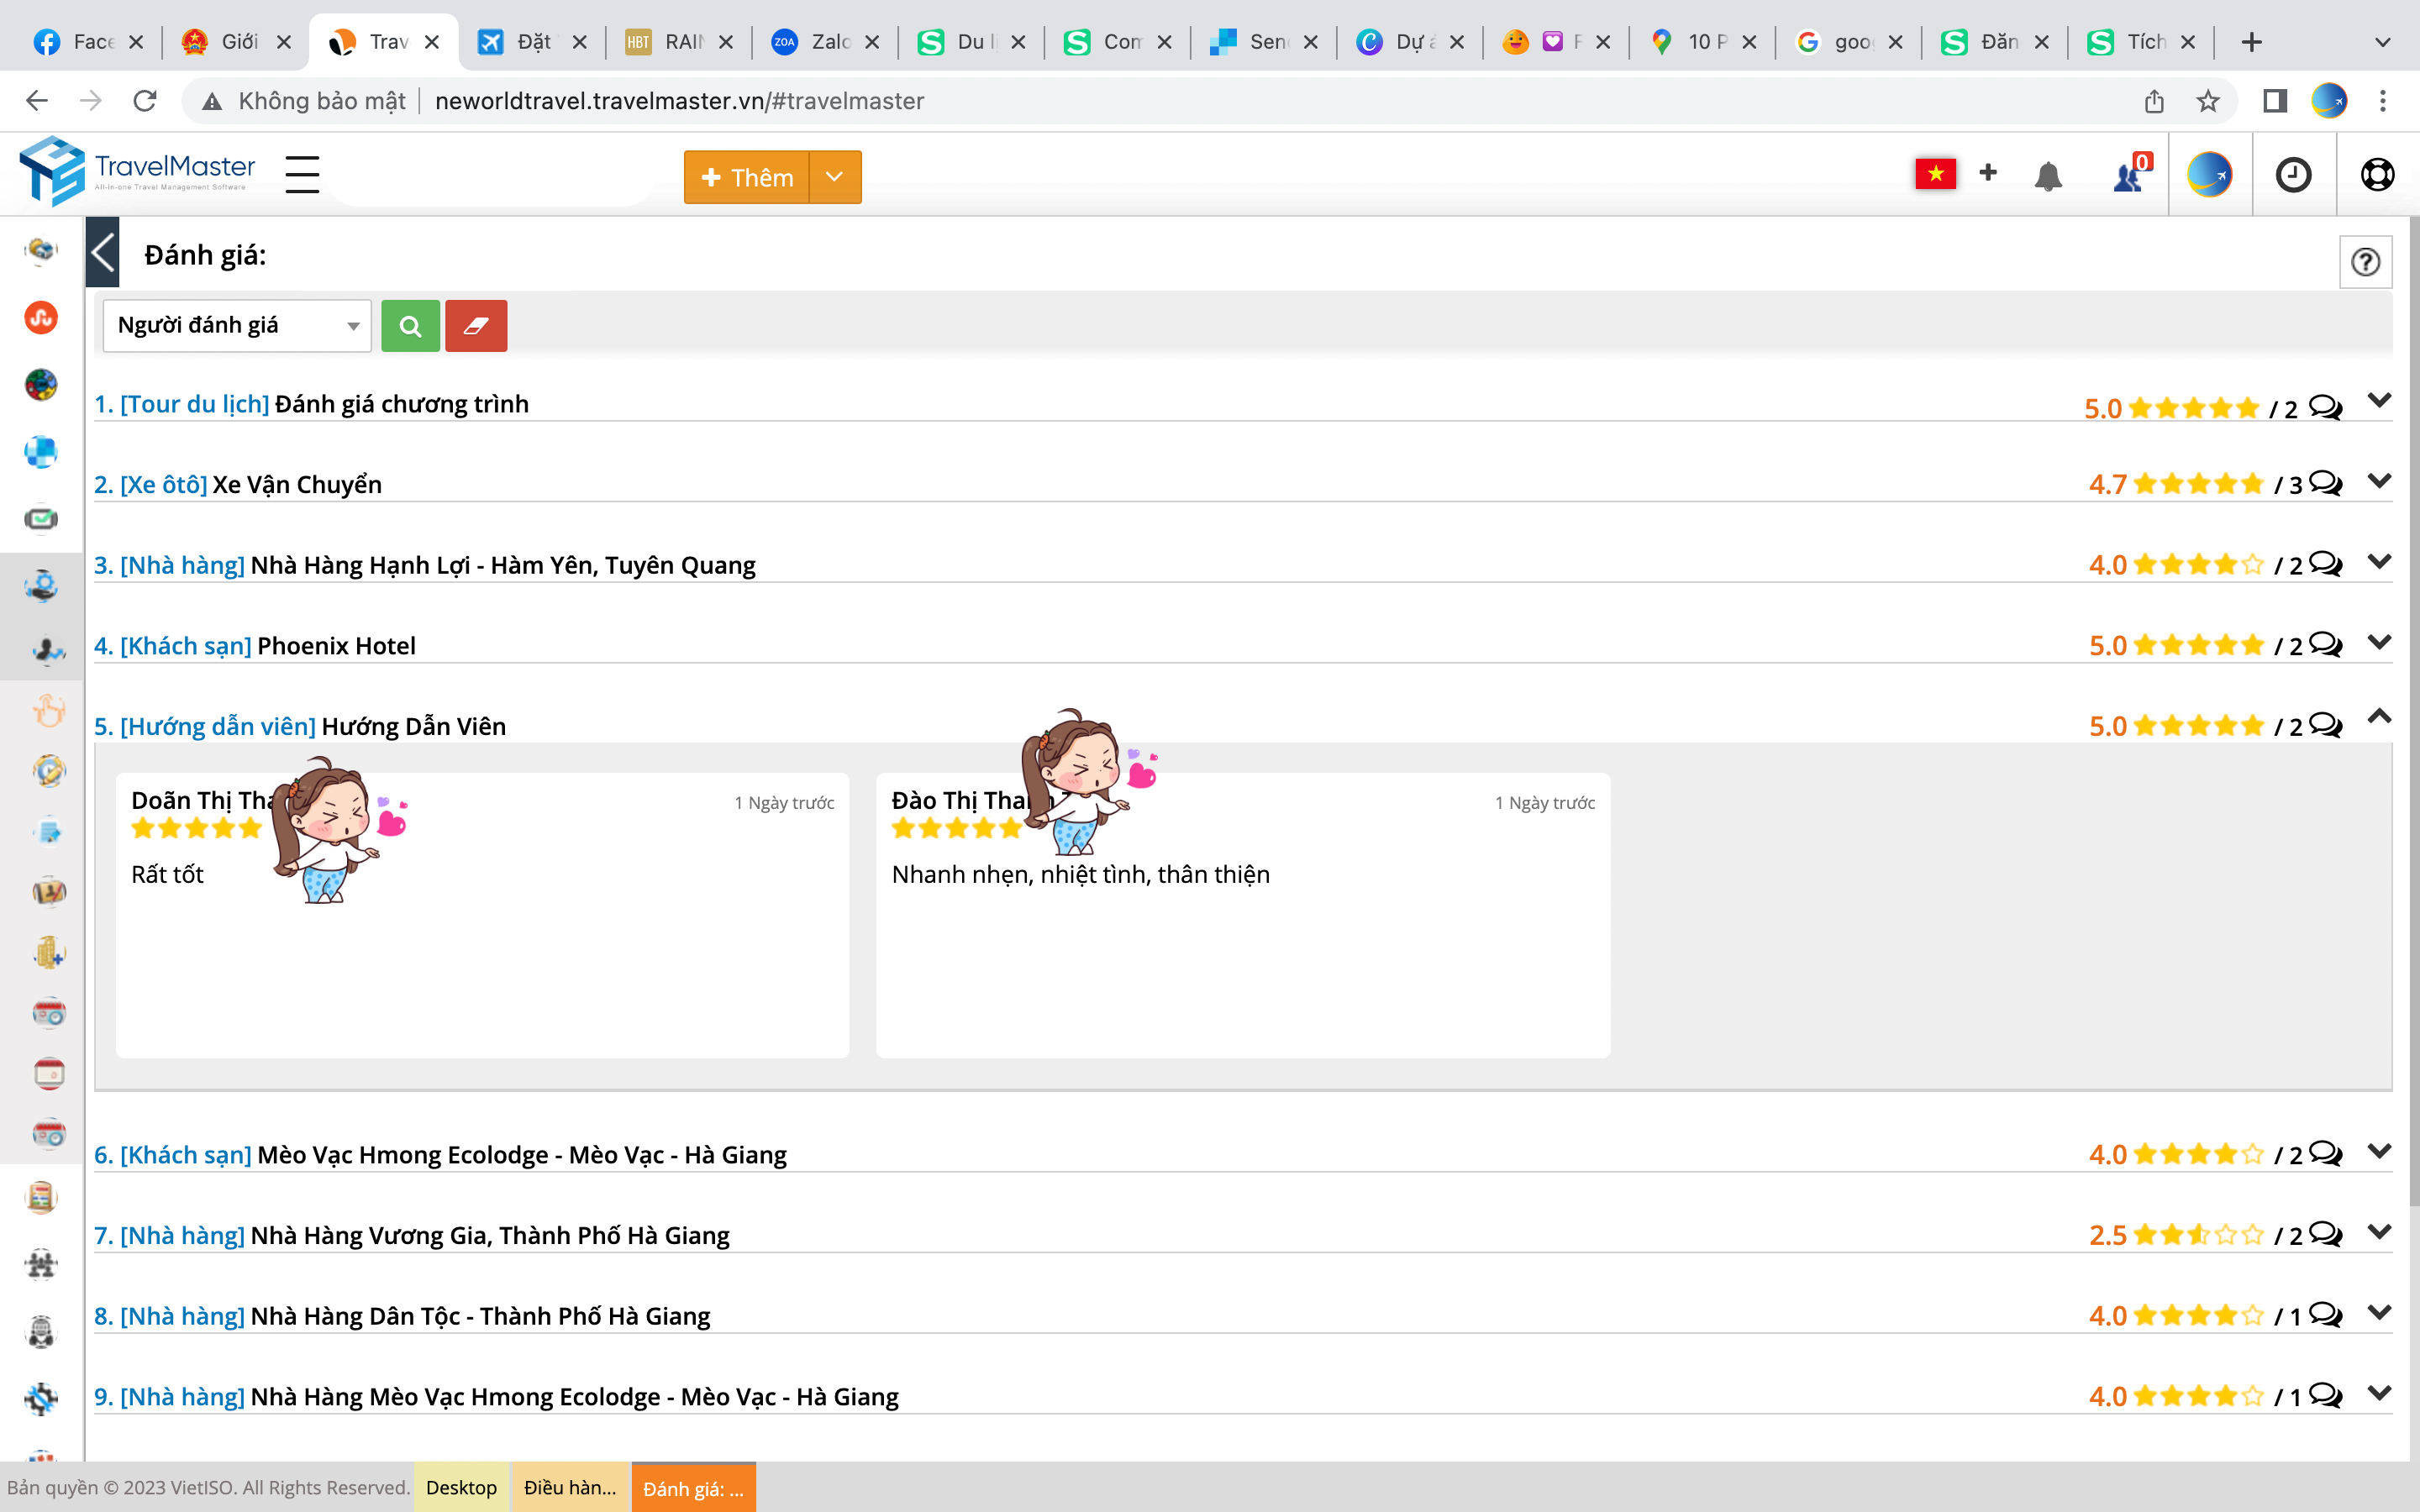Open the arrow next to Thêm button
The height and width of the screenshot is (1512, 2420).
coord(835,177)
